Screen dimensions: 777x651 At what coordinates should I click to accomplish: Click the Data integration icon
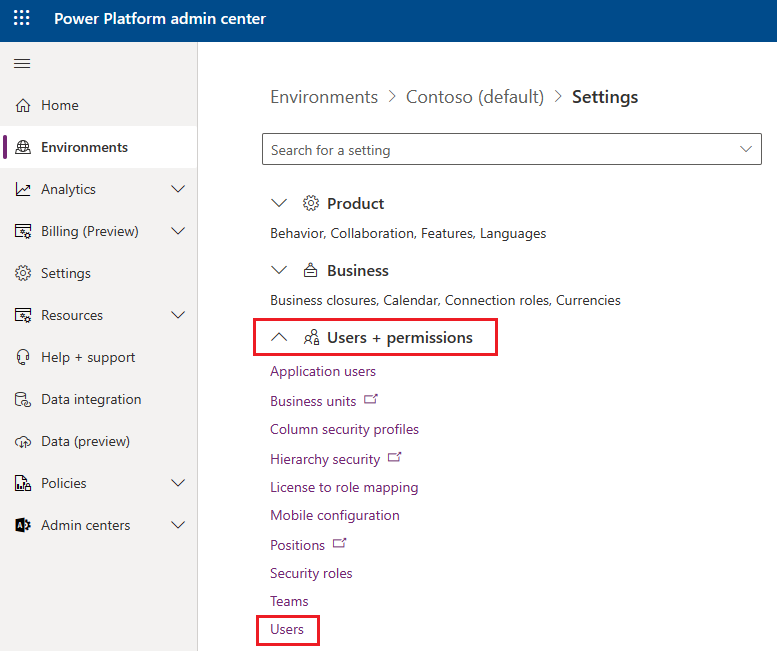click(x=23, y=399)
